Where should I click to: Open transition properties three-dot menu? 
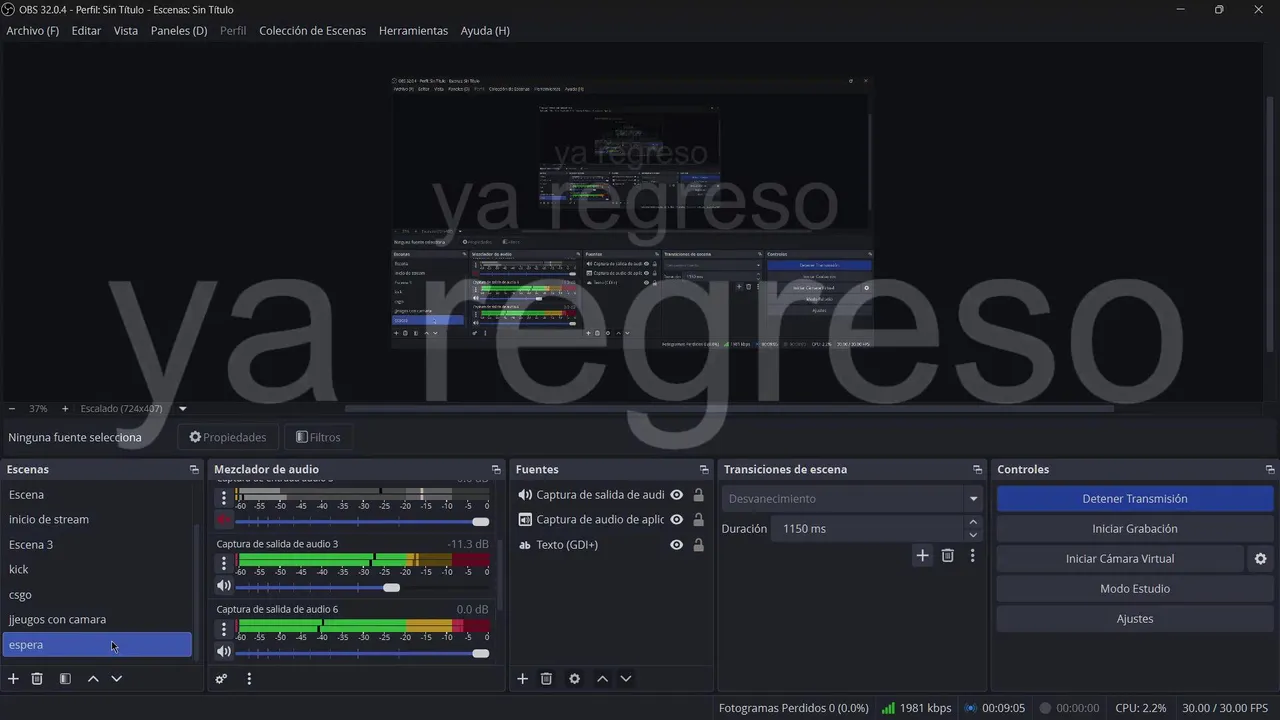pyautogui.click(x=972, y=556)
